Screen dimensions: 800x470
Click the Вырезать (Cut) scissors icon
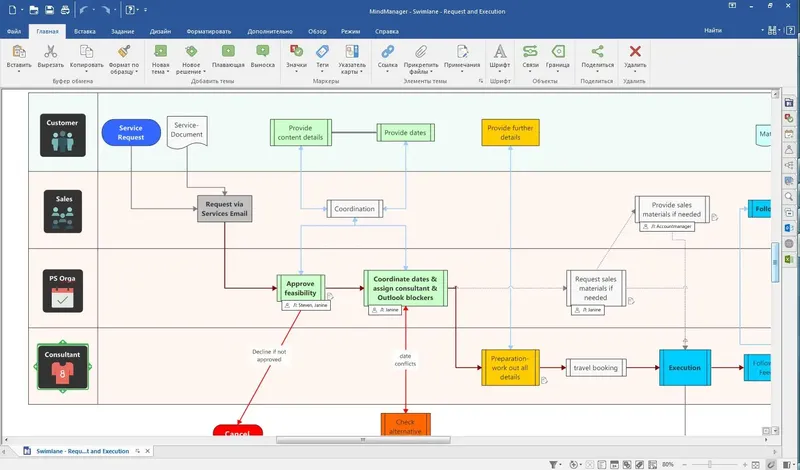[51, 52]
